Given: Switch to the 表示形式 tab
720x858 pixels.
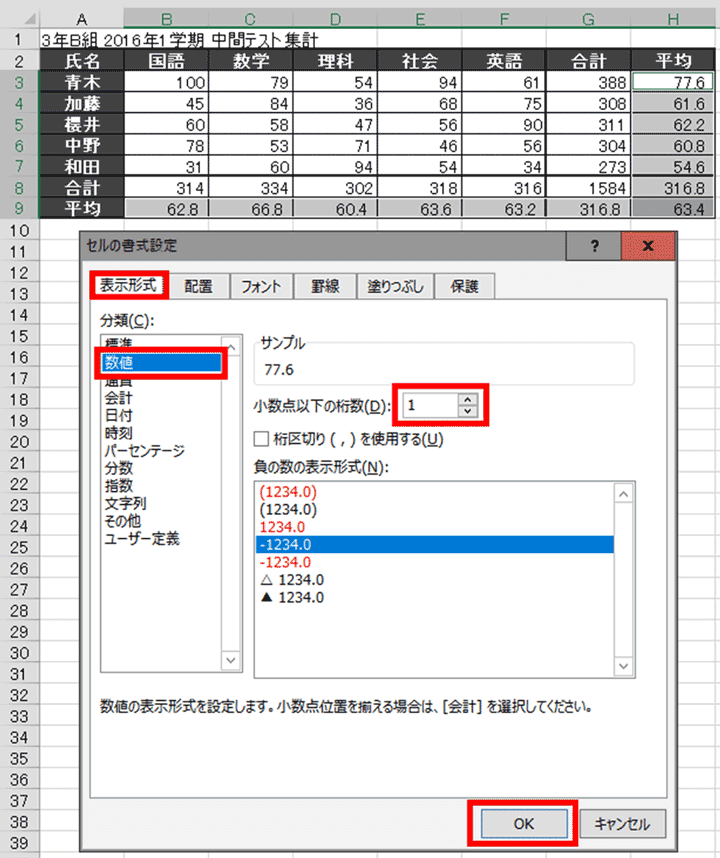Looking at the screenshot, I should 129,285.
